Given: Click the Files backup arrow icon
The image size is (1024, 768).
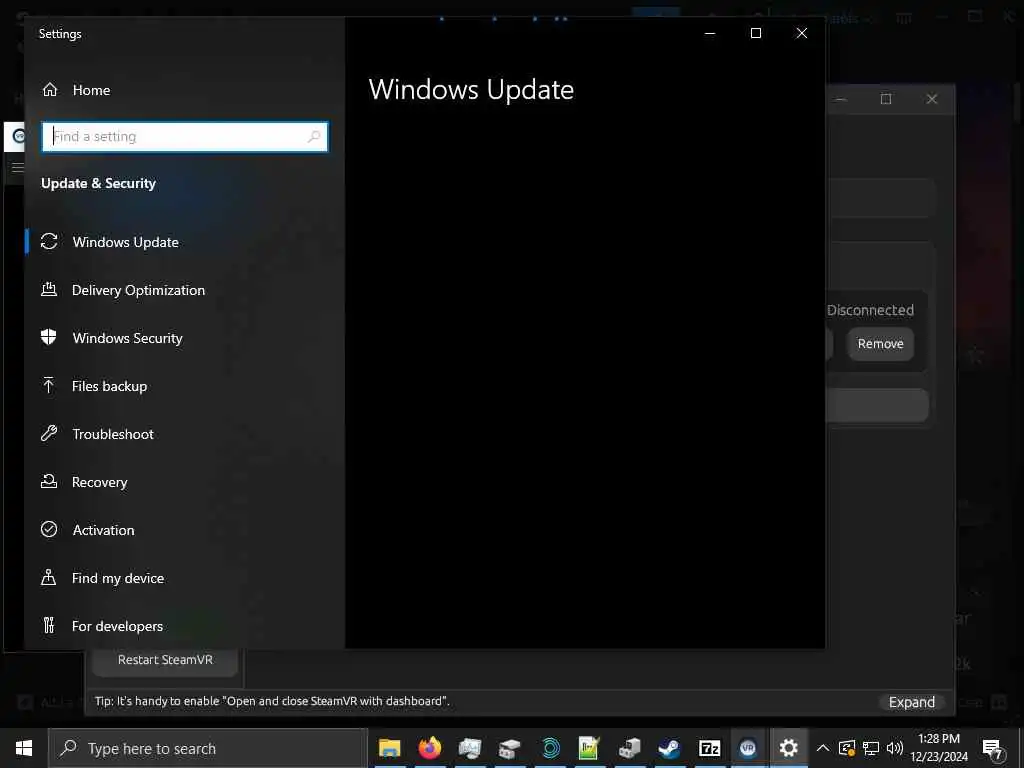Looking at the screenshot, I should (48, 385).
